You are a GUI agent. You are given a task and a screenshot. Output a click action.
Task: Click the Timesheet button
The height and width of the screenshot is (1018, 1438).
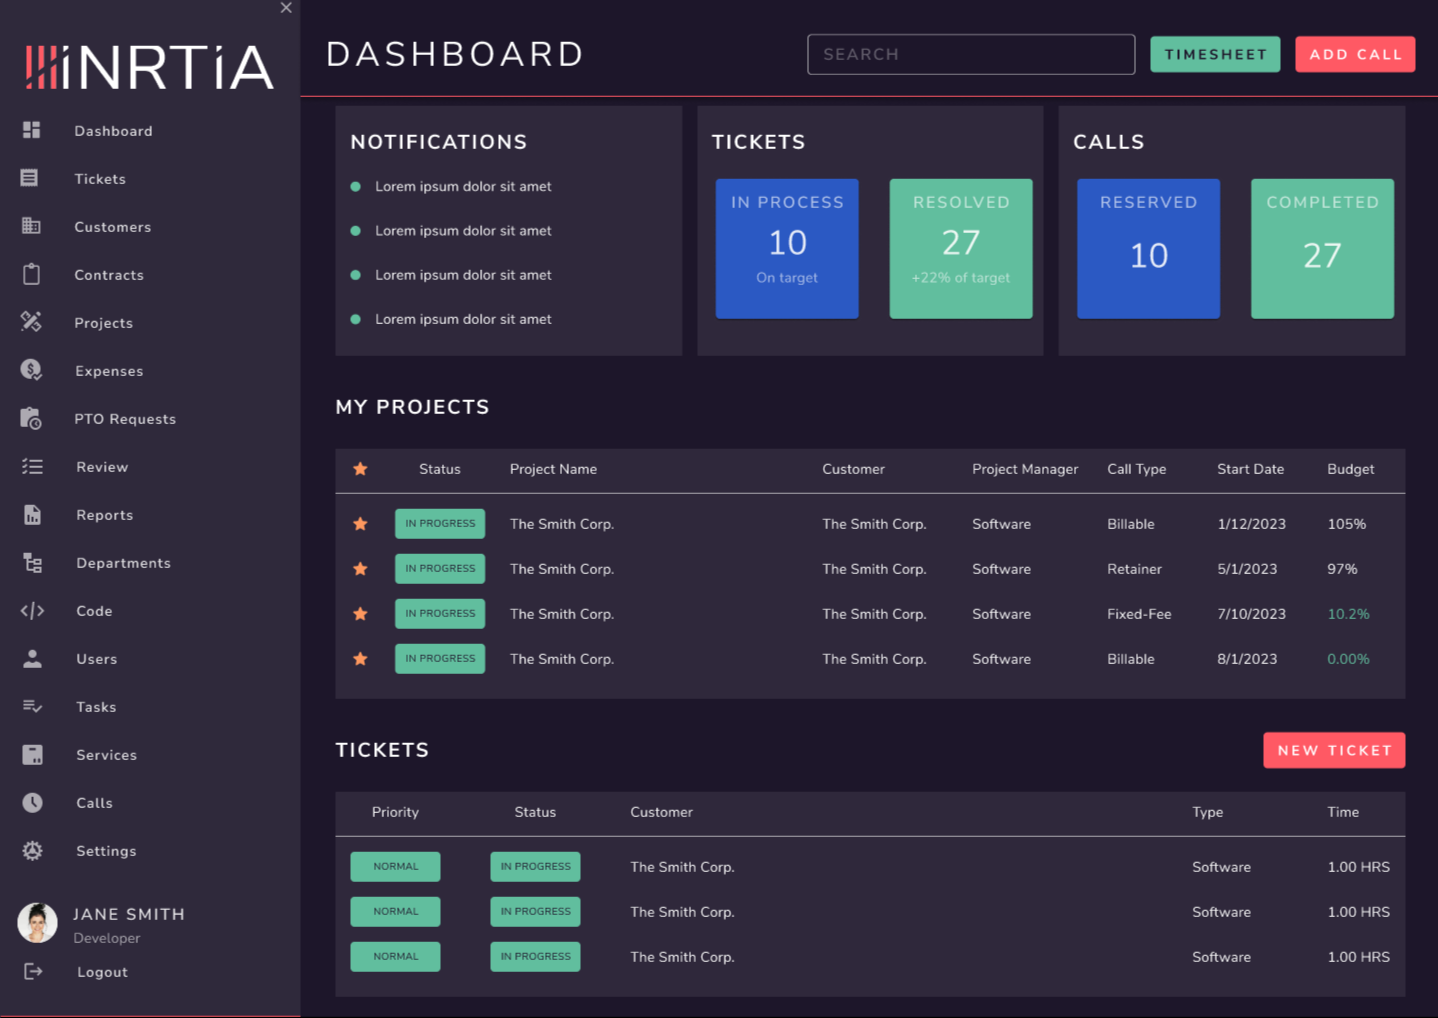[x=1215, y=54]
